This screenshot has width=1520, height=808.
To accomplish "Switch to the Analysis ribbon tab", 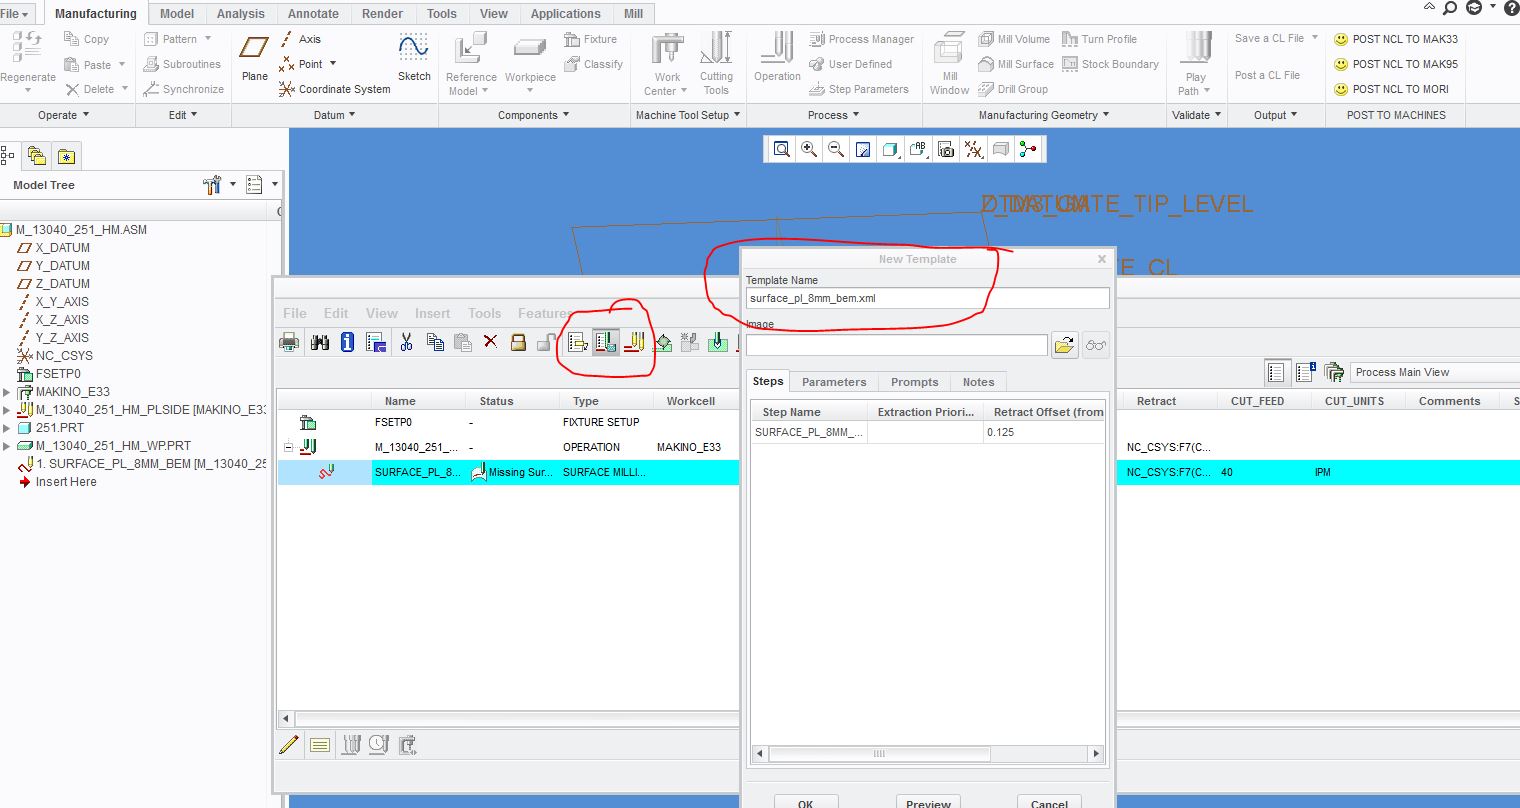I will [x=241, y=14].
